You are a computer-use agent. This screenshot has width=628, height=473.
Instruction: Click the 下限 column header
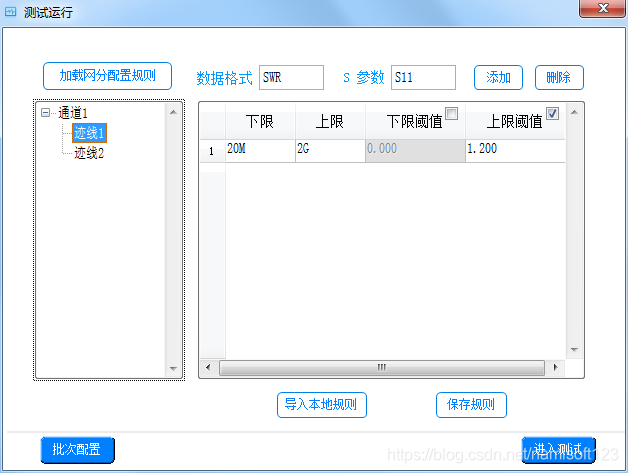[x=260, y=121]
